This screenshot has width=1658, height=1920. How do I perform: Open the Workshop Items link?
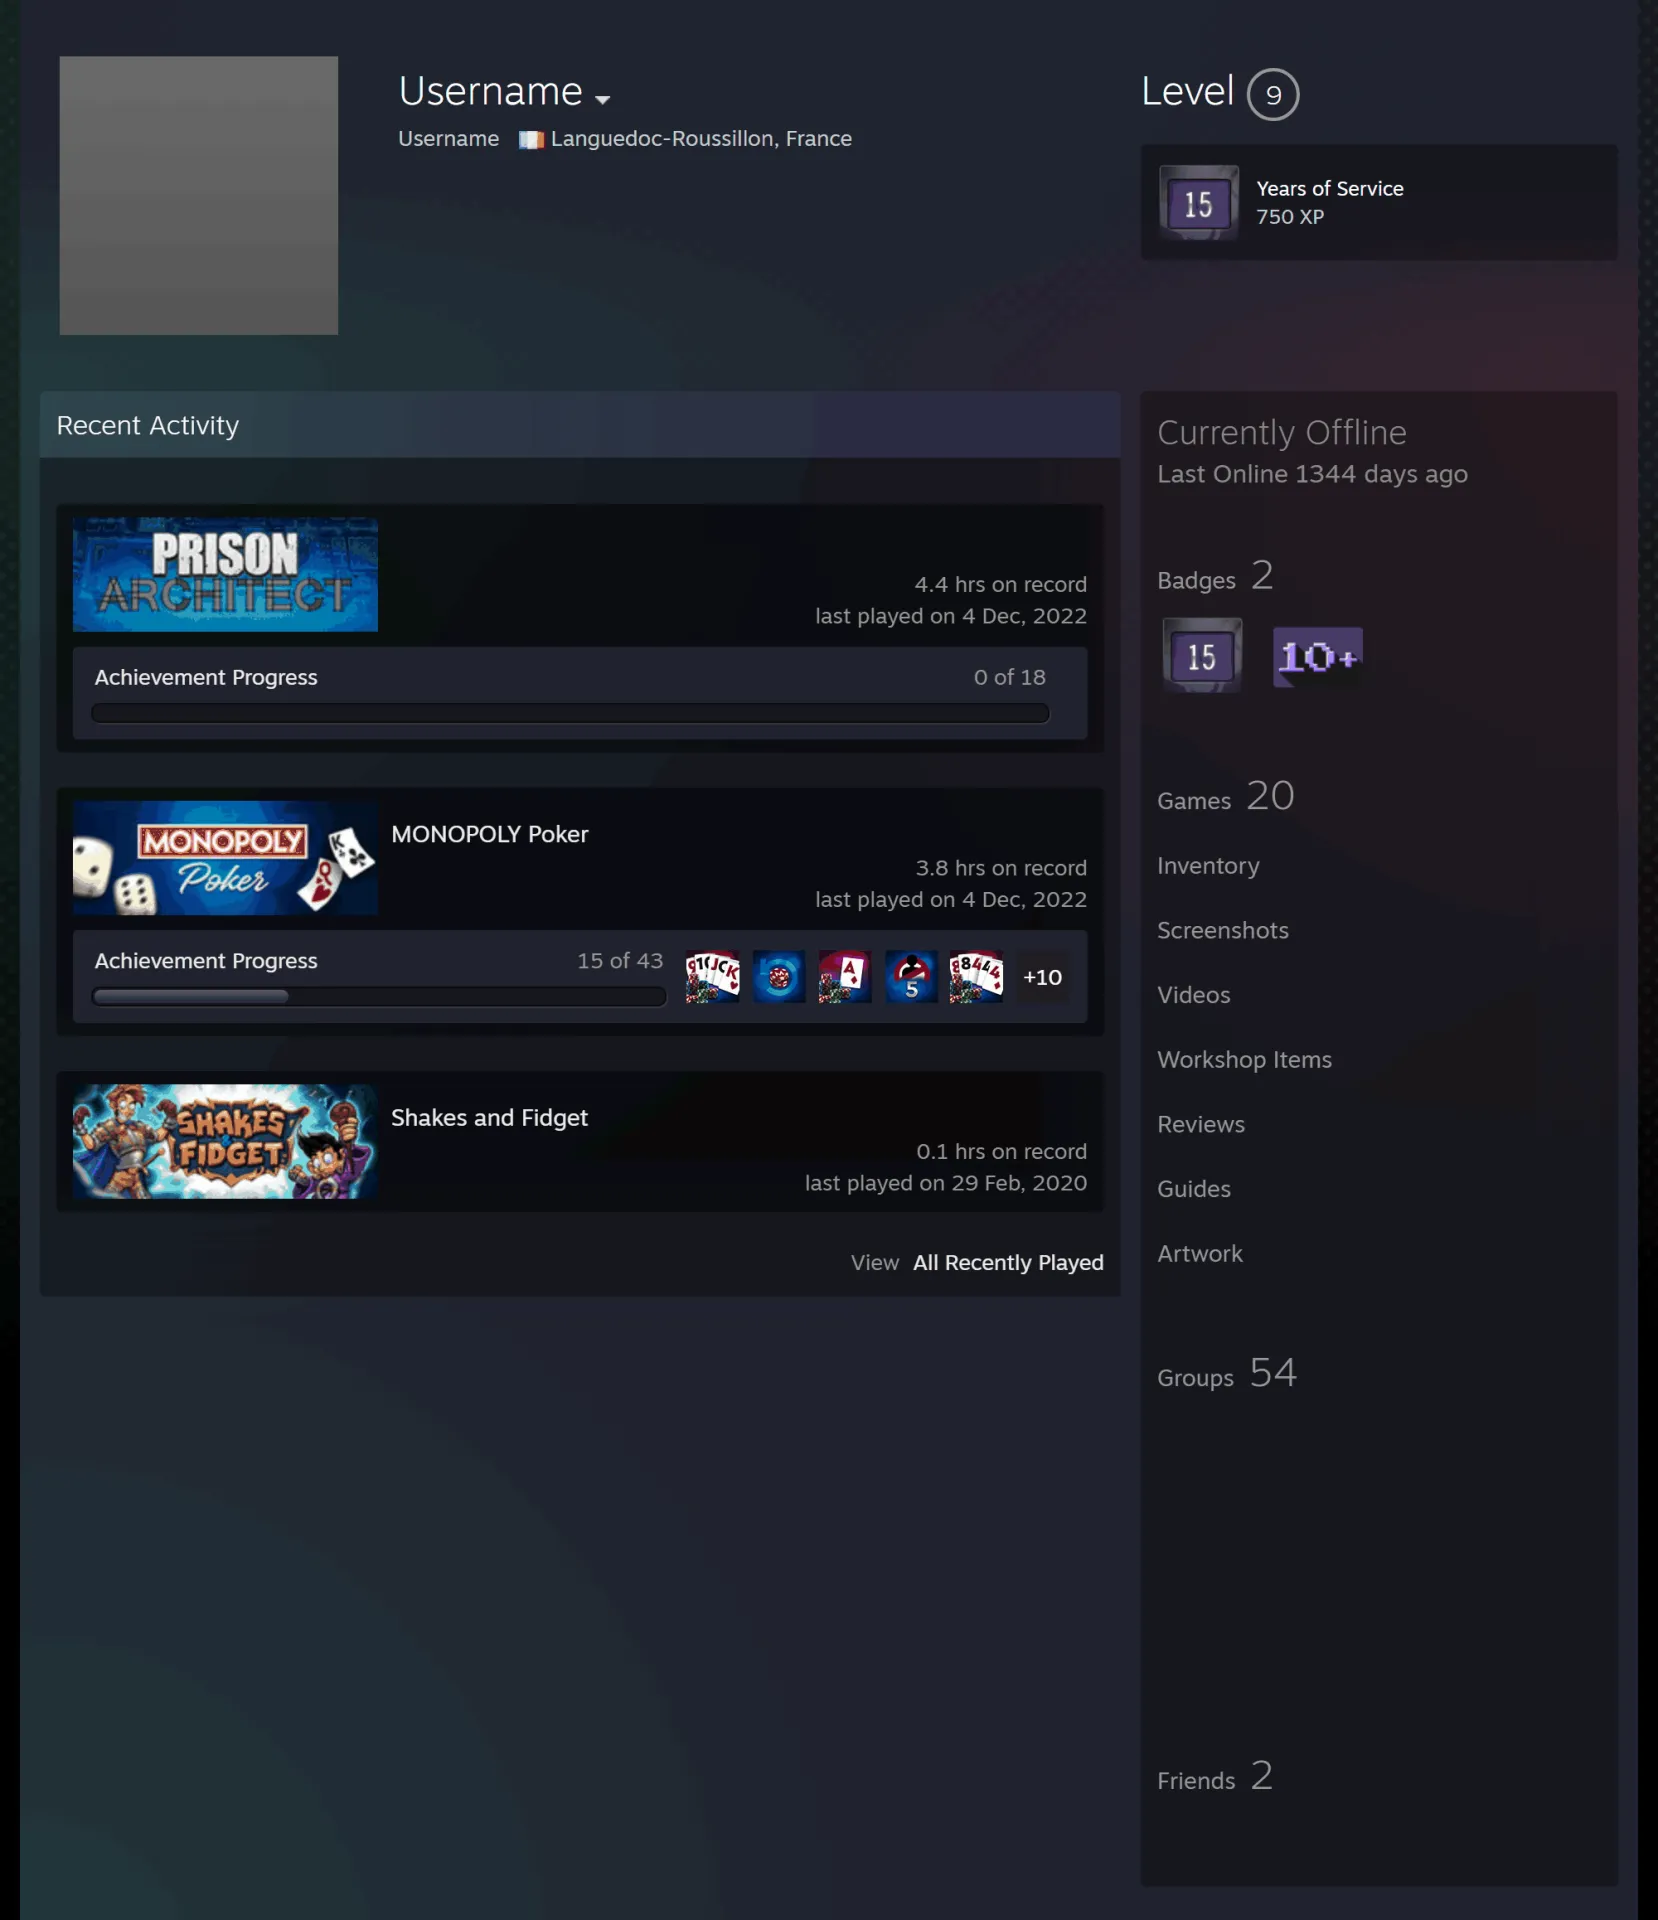coord(1244,1059)
